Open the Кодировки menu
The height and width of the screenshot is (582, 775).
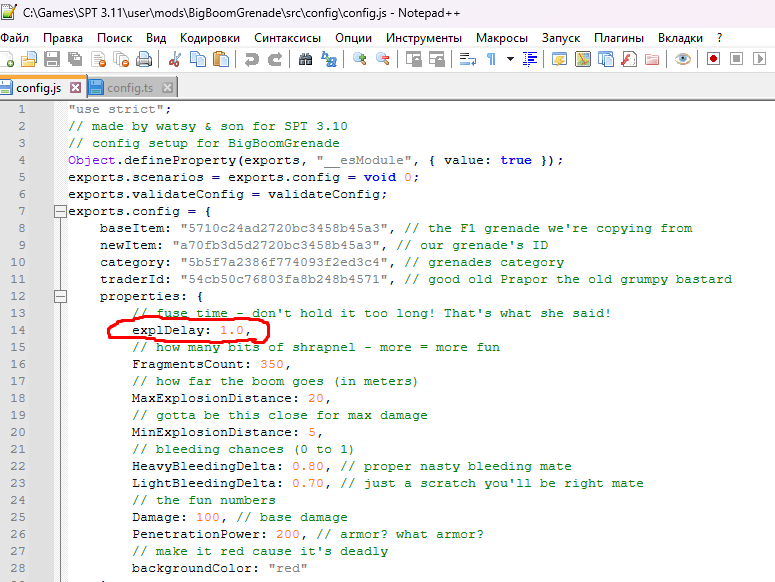click(x=210, y=38)
